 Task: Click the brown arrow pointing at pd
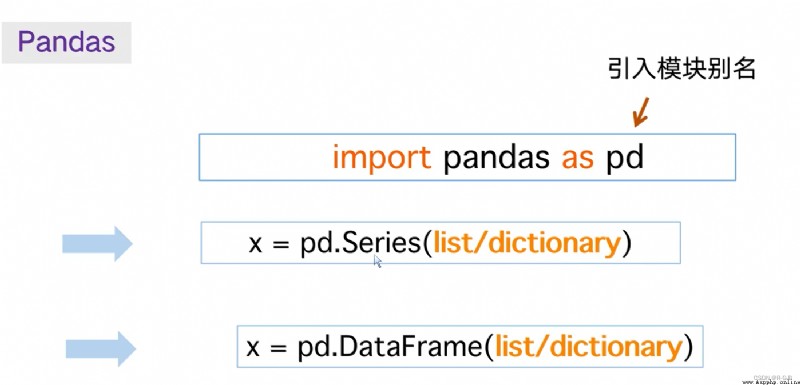(x=640, y=112)
